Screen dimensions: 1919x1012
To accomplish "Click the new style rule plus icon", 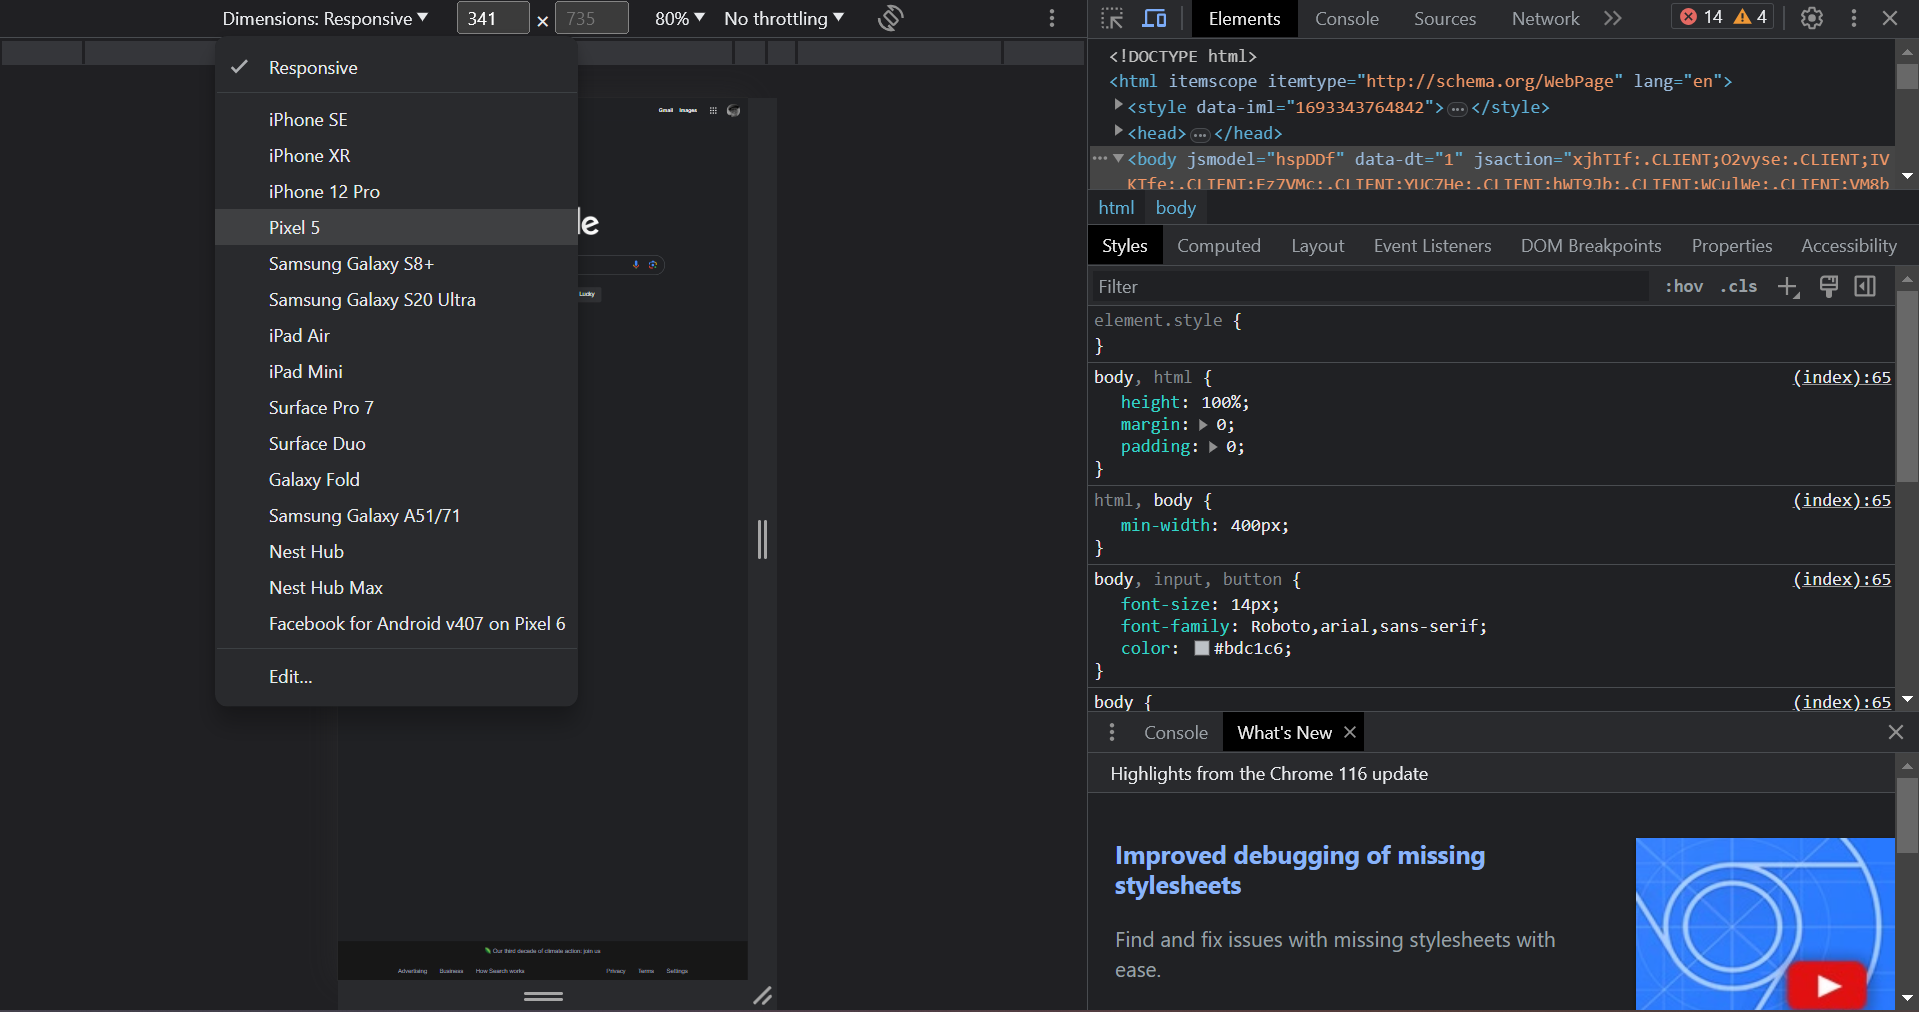I will 1788,287.
